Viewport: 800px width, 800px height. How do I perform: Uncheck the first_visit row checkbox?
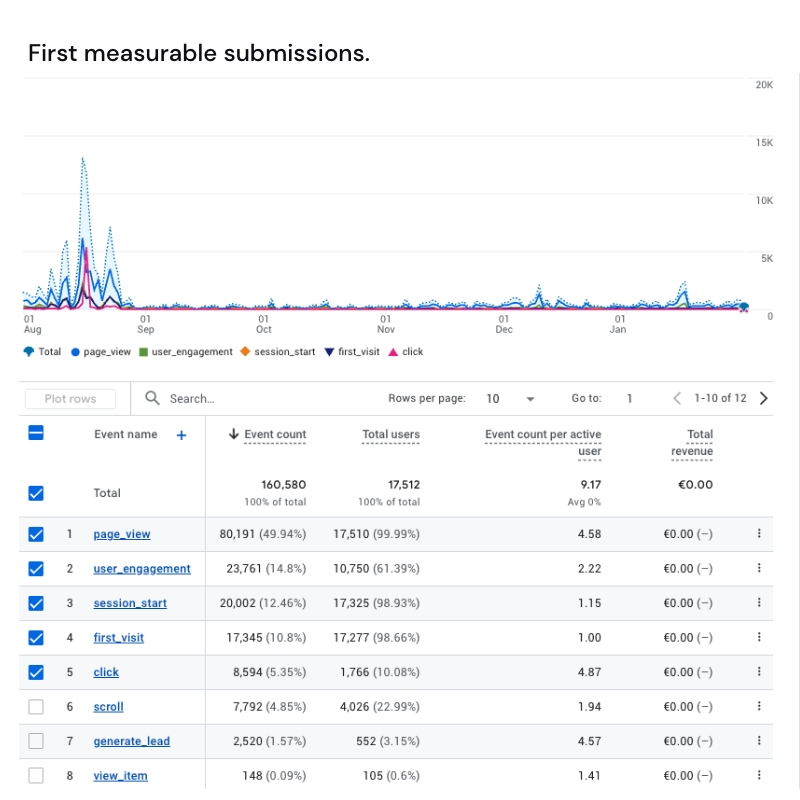[x=36, y=638]
